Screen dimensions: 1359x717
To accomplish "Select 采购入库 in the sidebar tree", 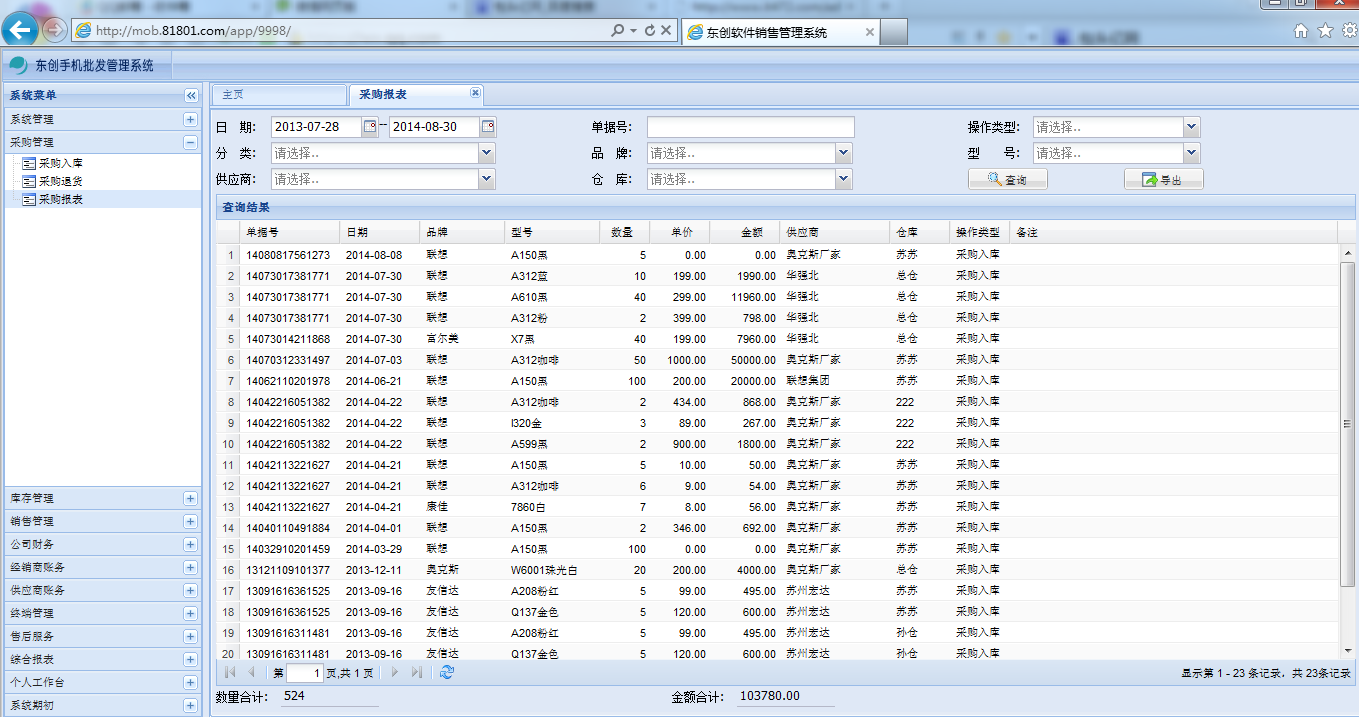I will tap(60, 163).
